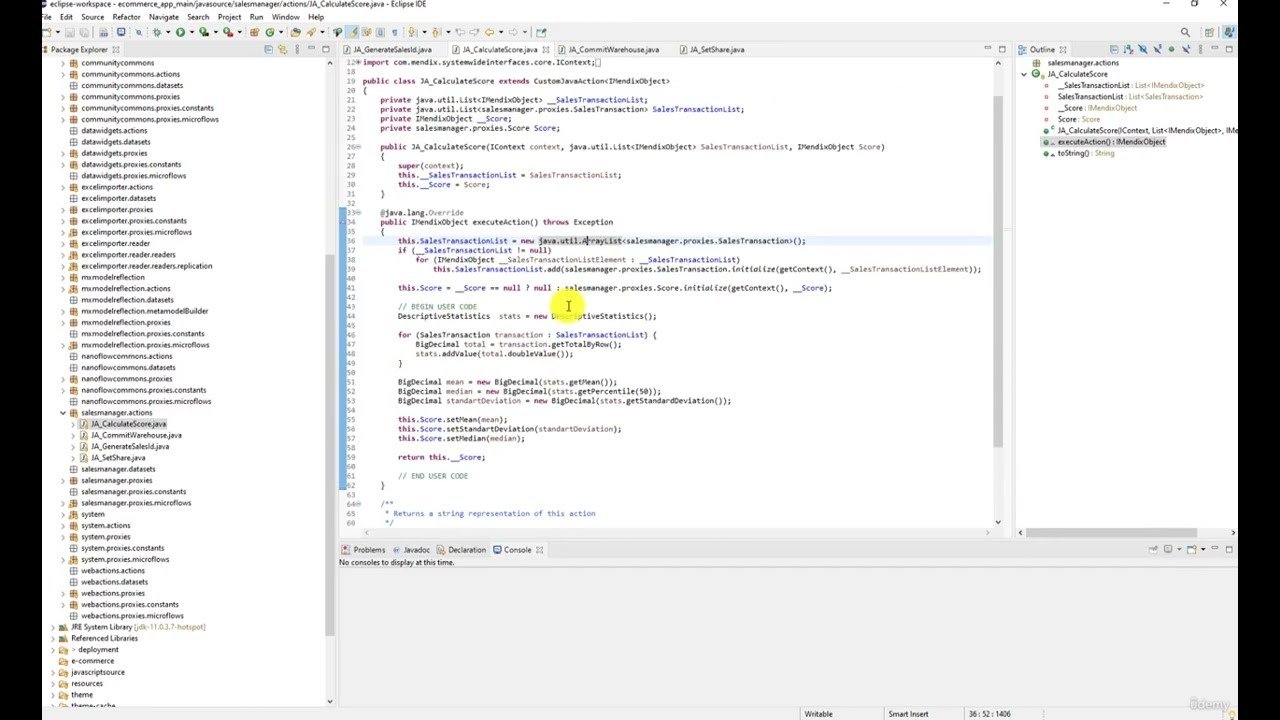The image size is (1280, 720).
Task: Click the Debug toolbar button
Action: coord(158,32)
